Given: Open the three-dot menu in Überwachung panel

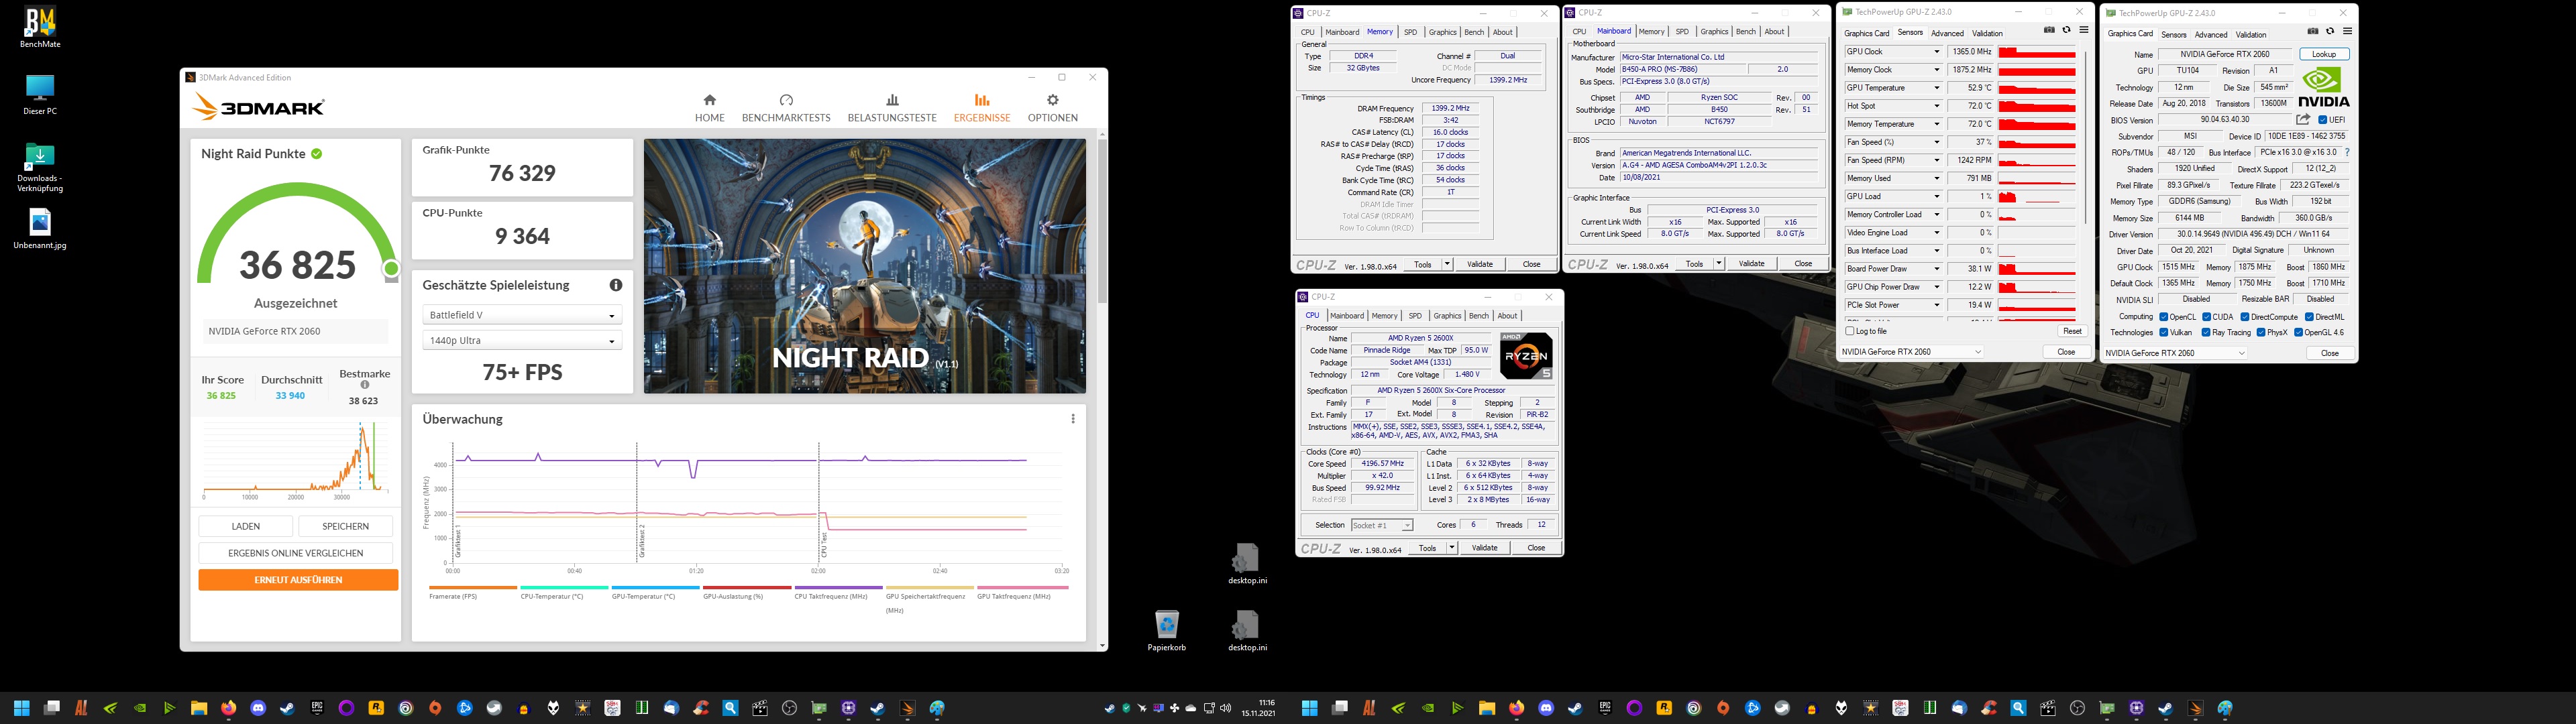Looking at the screenshot, I should tap(1073, 419).
